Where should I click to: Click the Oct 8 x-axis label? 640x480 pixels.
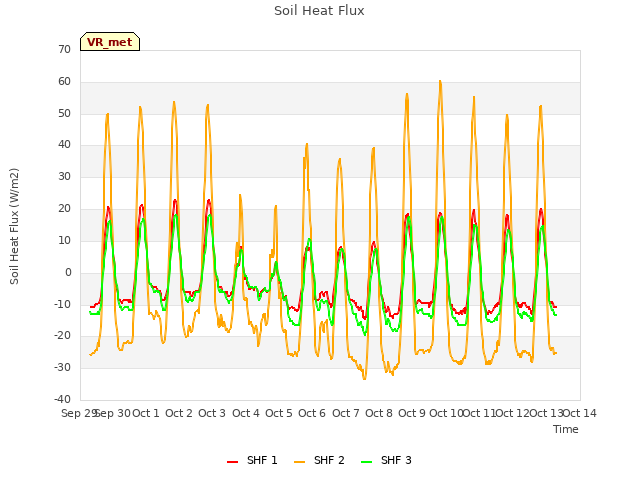379,413
